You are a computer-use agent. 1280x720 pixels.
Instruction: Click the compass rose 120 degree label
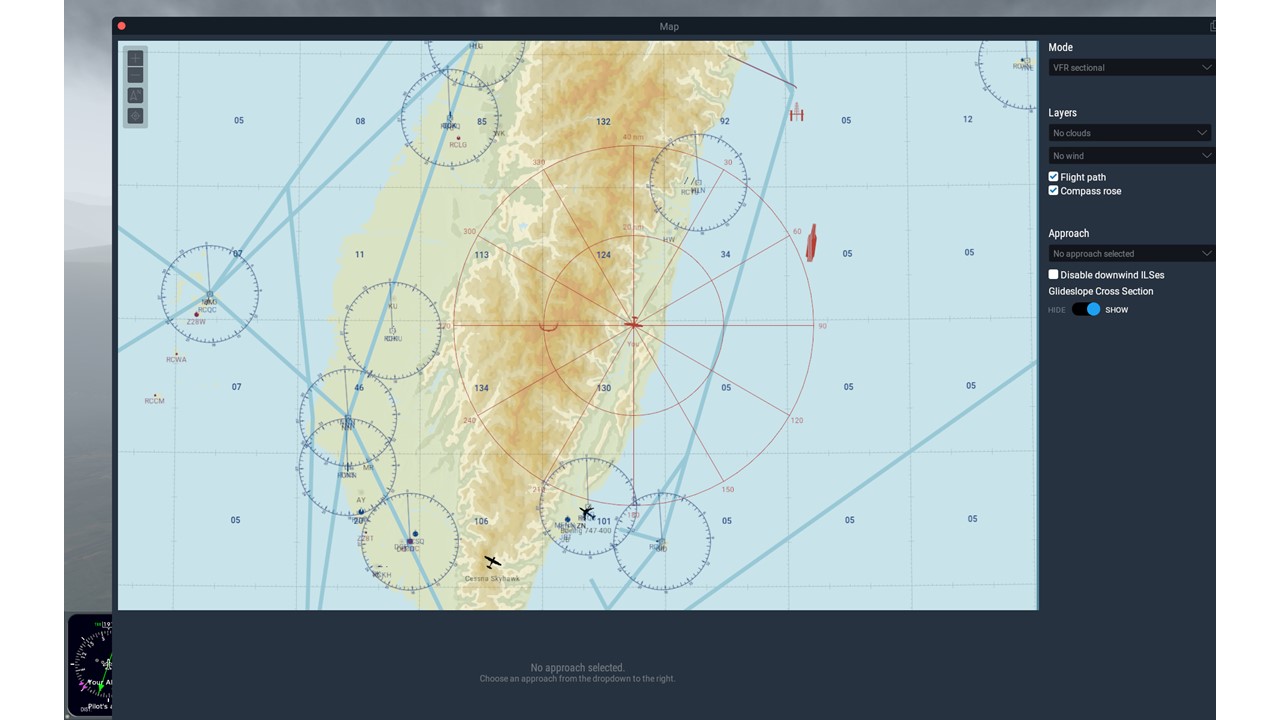point(797,420)
